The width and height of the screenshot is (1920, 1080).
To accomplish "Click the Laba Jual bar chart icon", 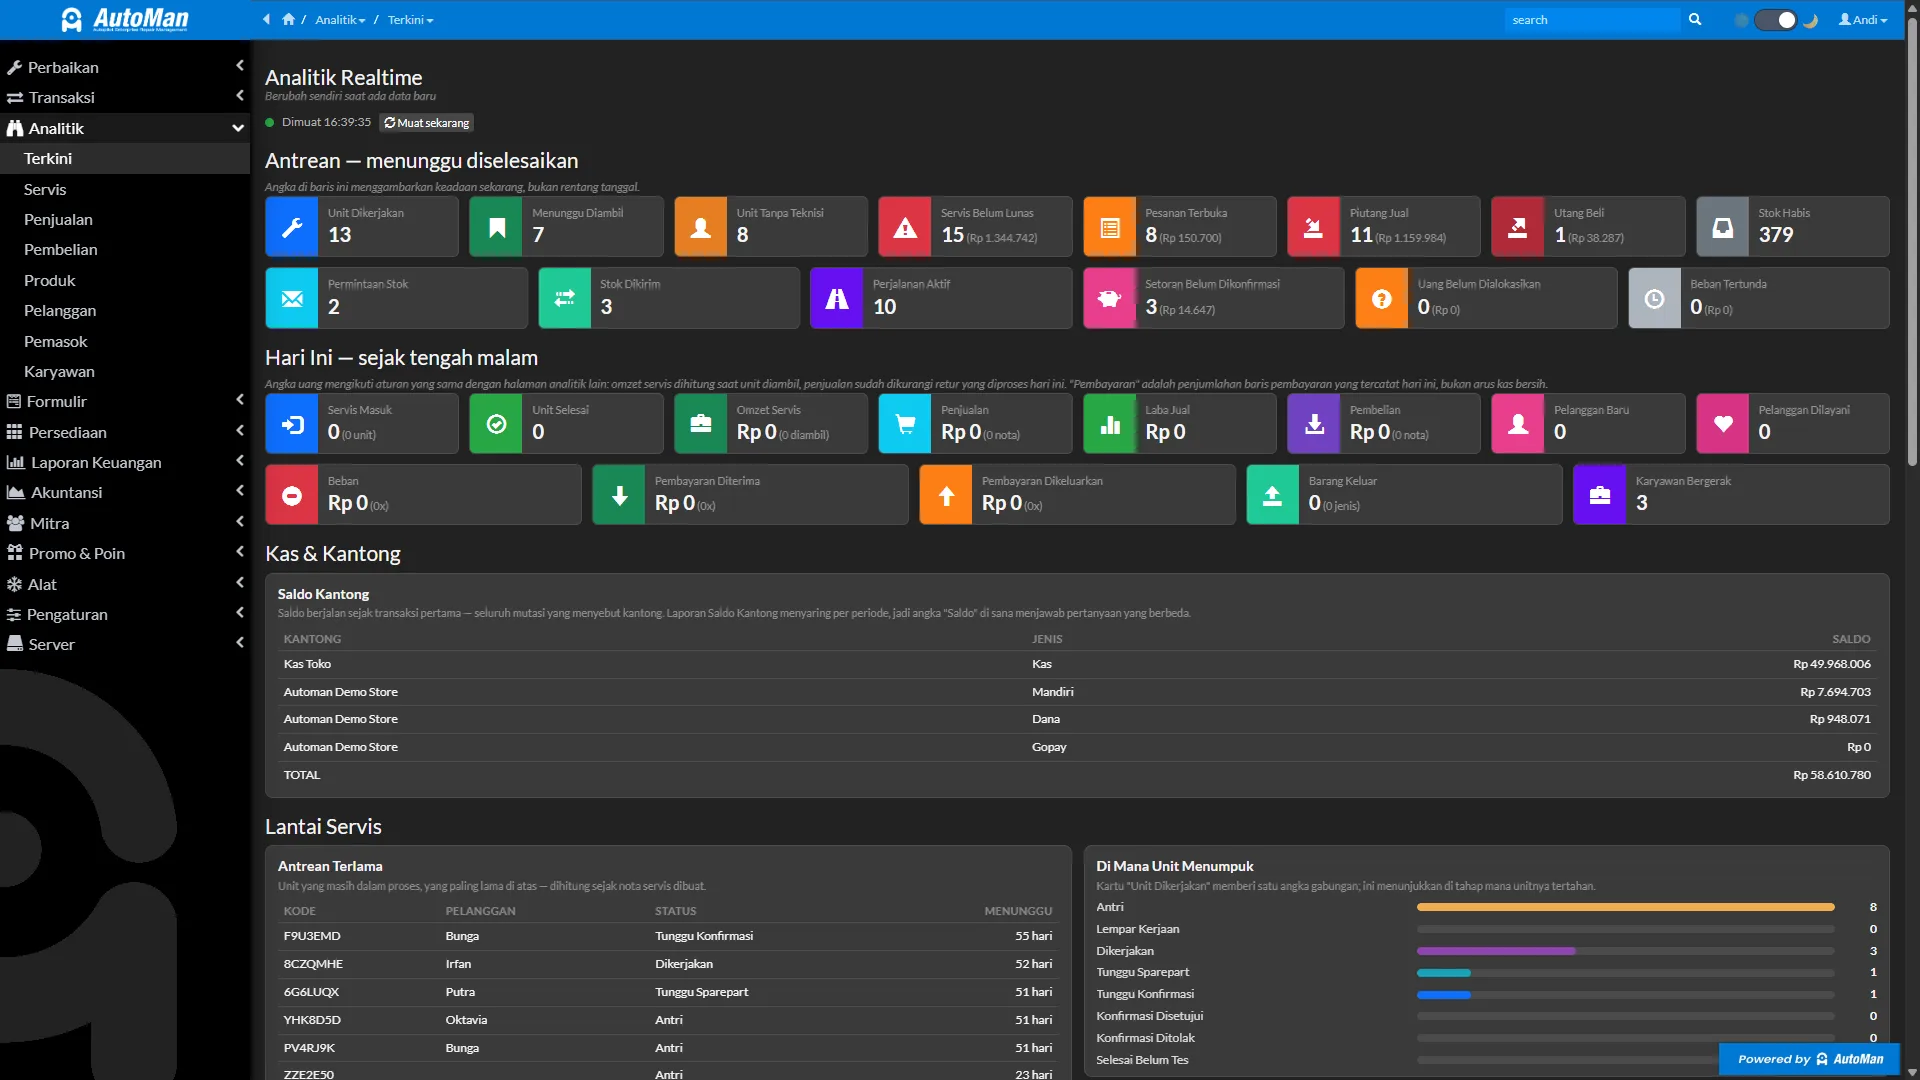I will click(1110, 424).
